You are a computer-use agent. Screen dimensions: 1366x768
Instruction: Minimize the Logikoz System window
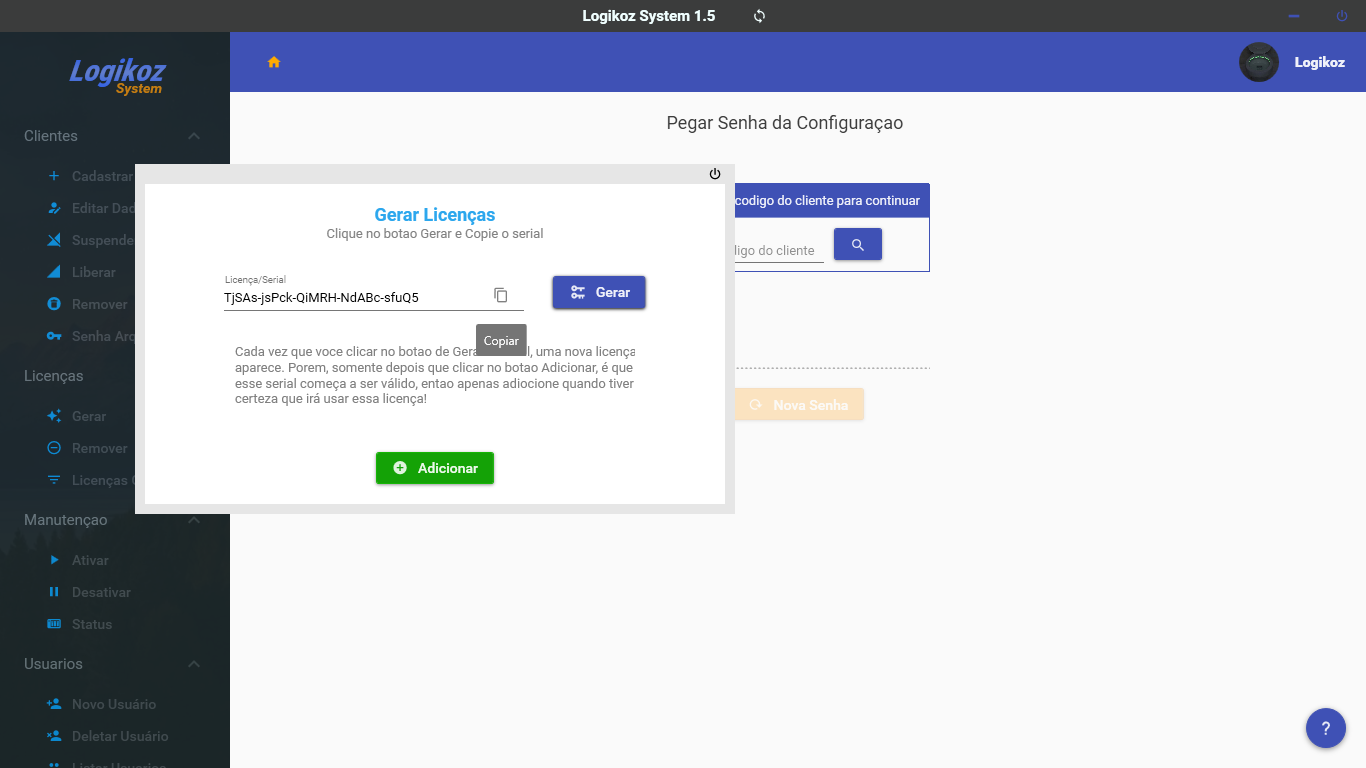point(1294,16)
